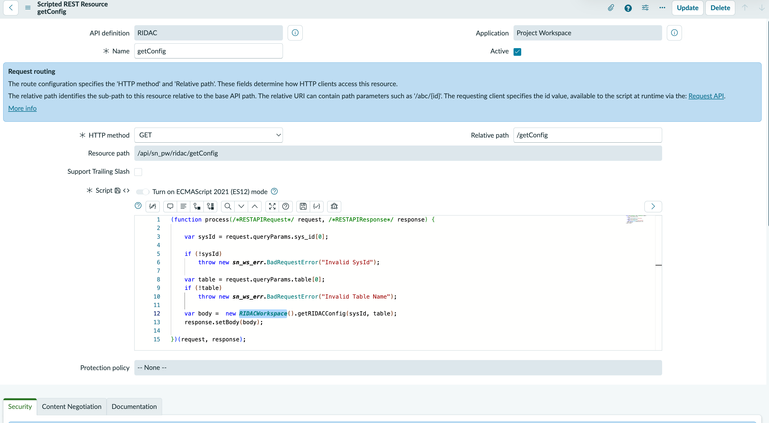Open the personalize form sliders icon
Screen dimensions: 769x423
[x=645, y=8]
